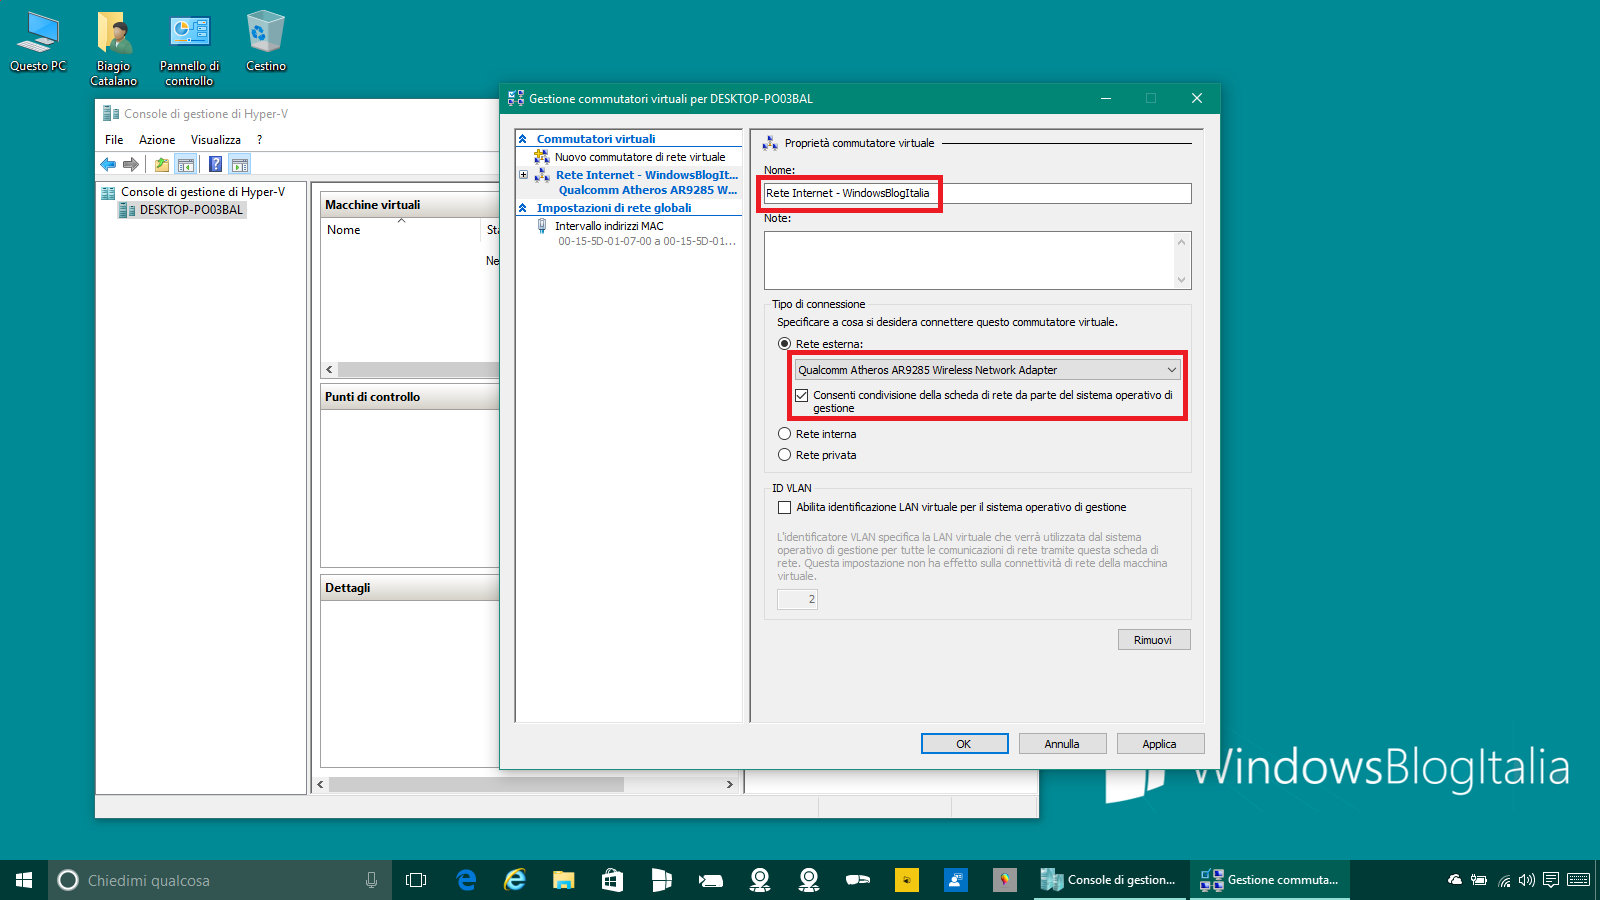Viewport: 1600px width, 900px height.
Task: Open the Windows Start button
Action: pyautogui.click(x=24, y=880)
